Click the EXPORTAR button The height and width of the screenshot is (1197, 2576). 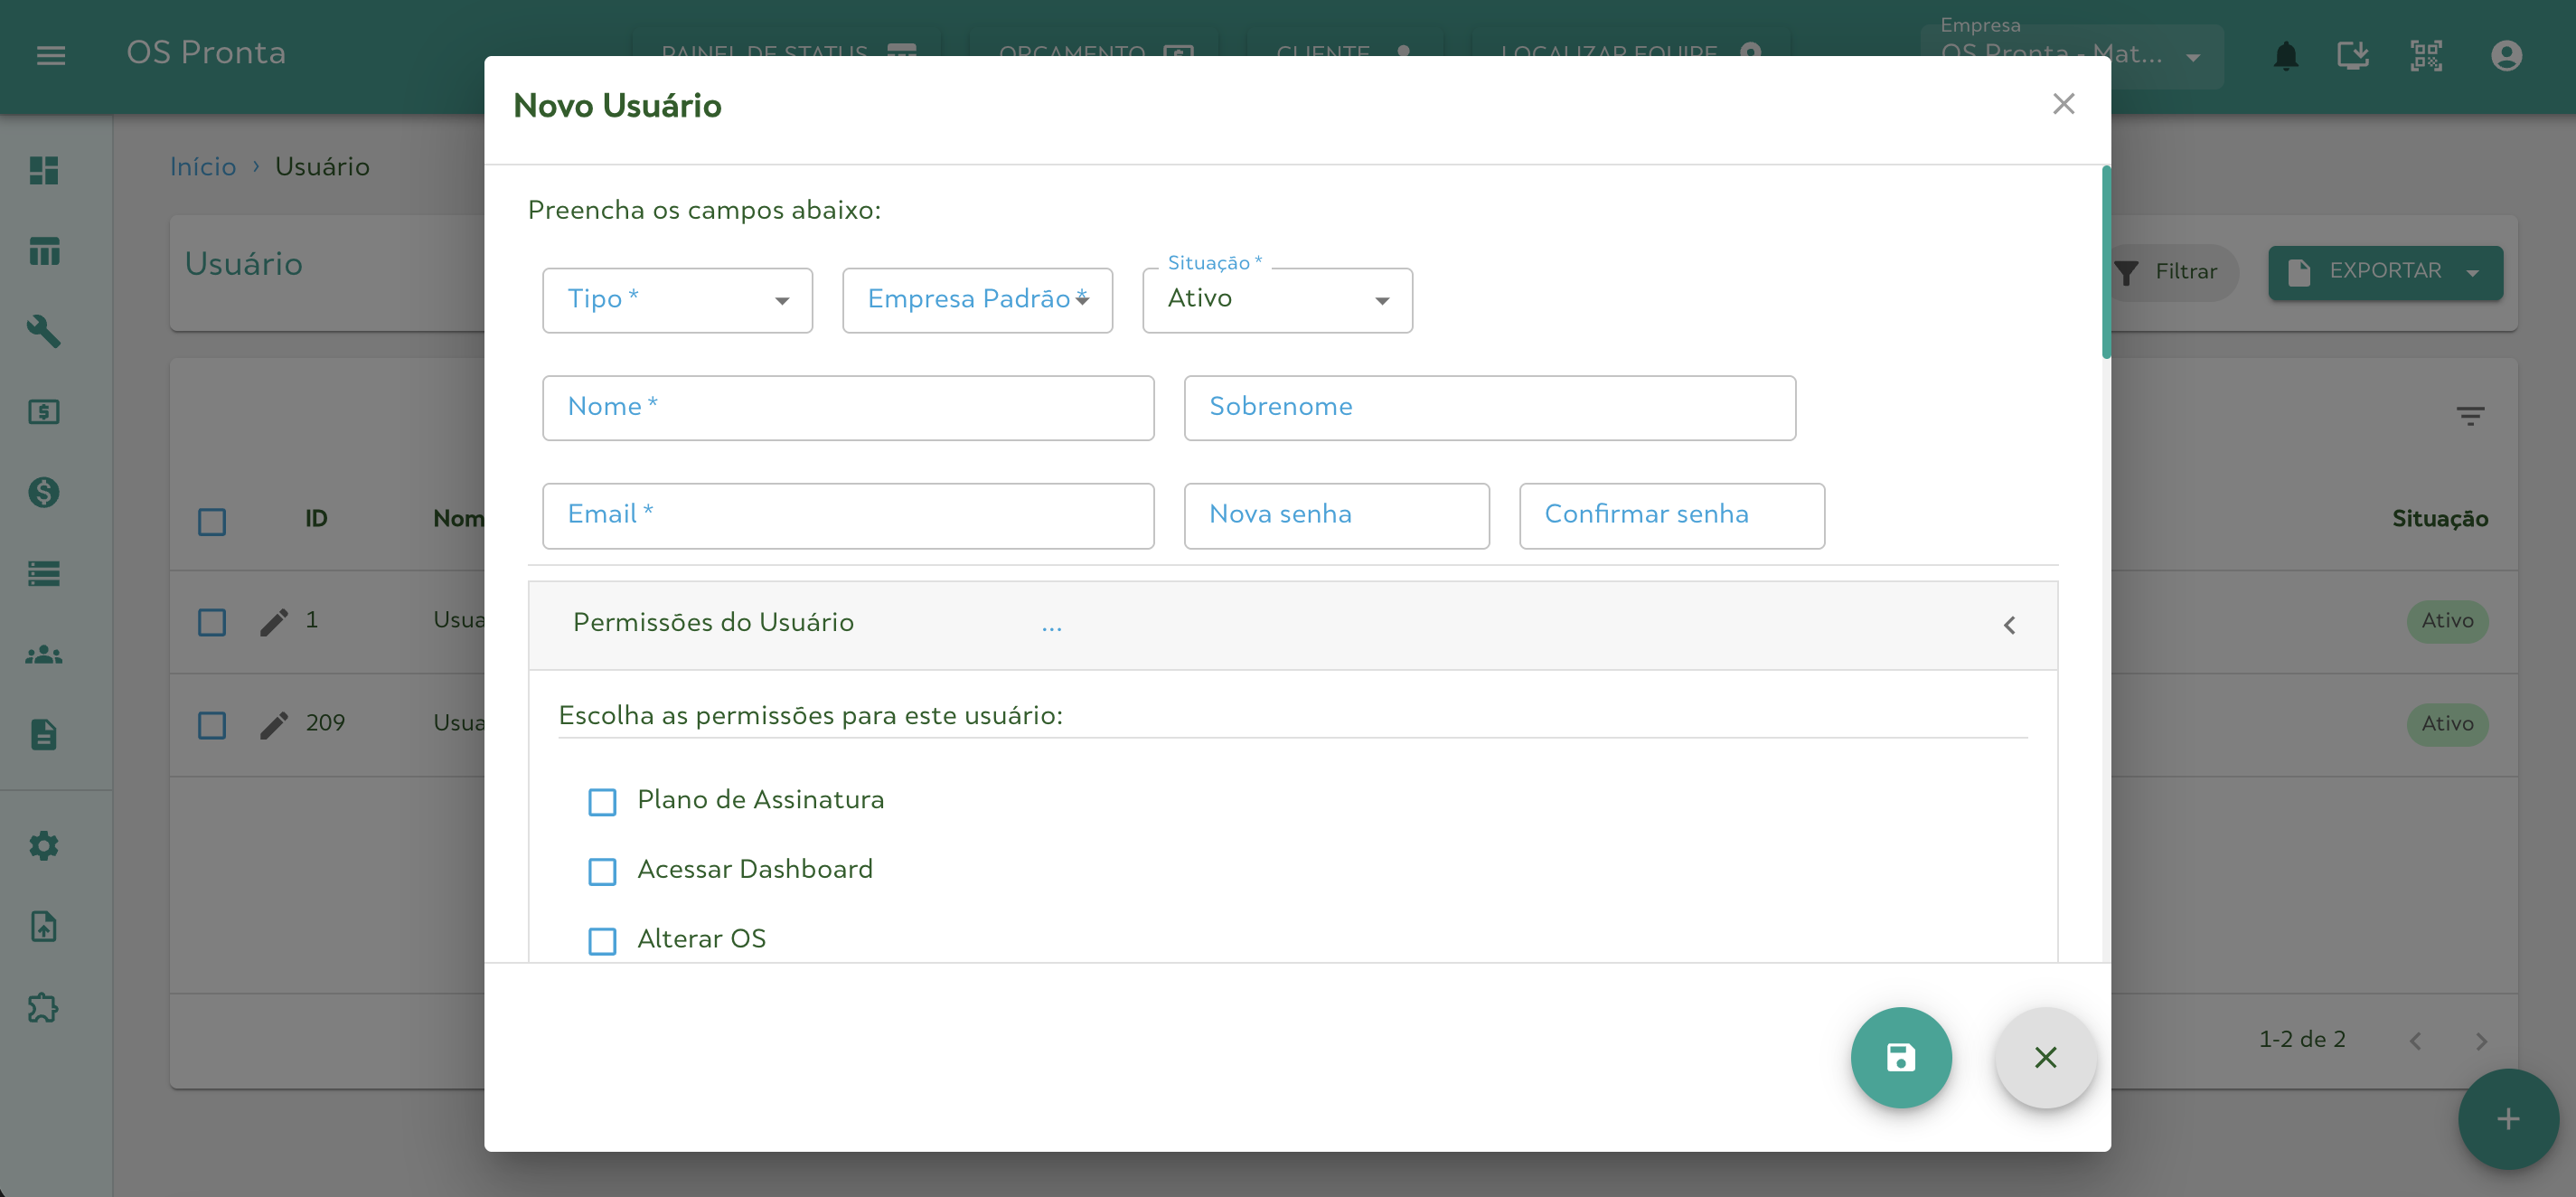pos(2385,272)
